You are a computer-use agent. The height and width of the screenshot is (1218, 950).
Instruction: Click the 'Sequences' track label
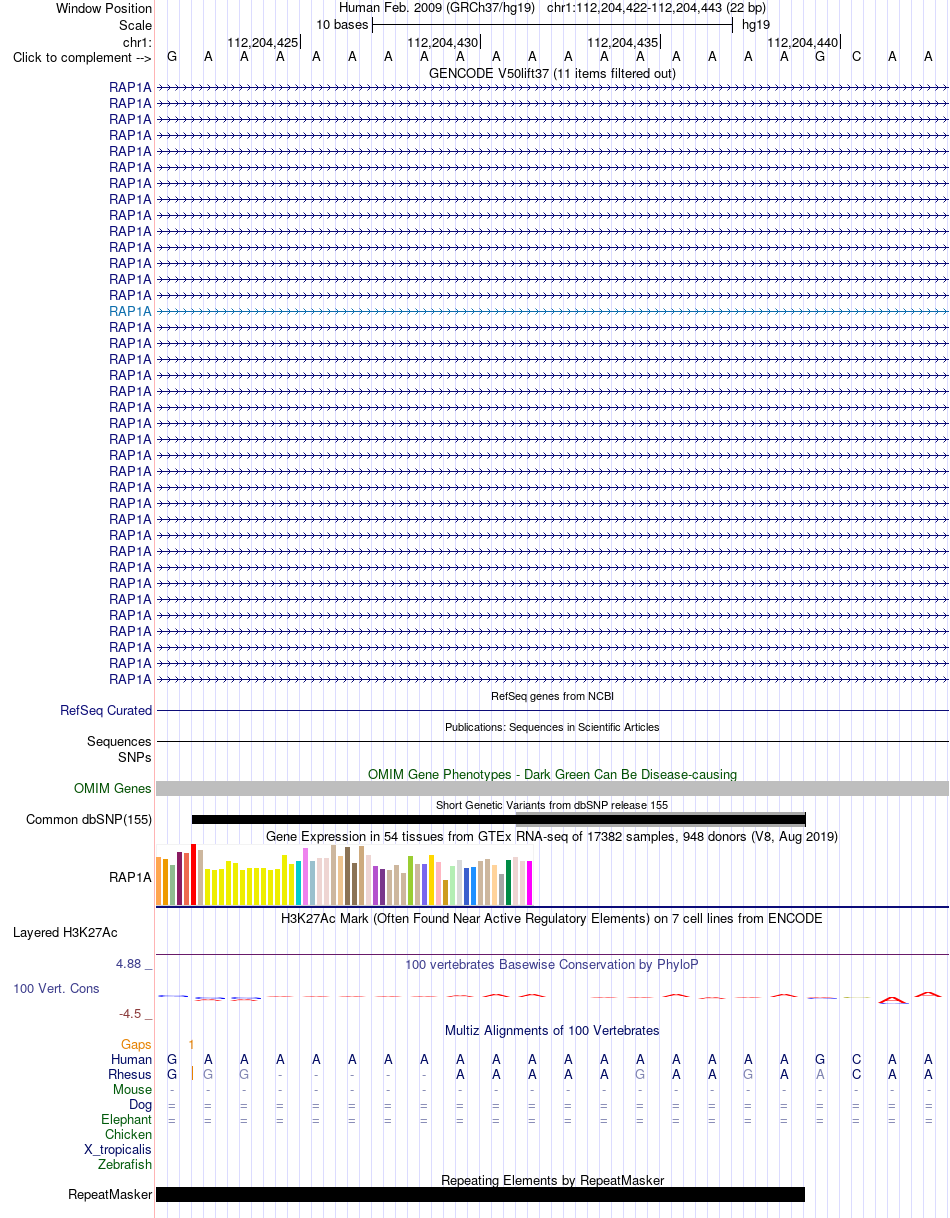tap(119, 741)
